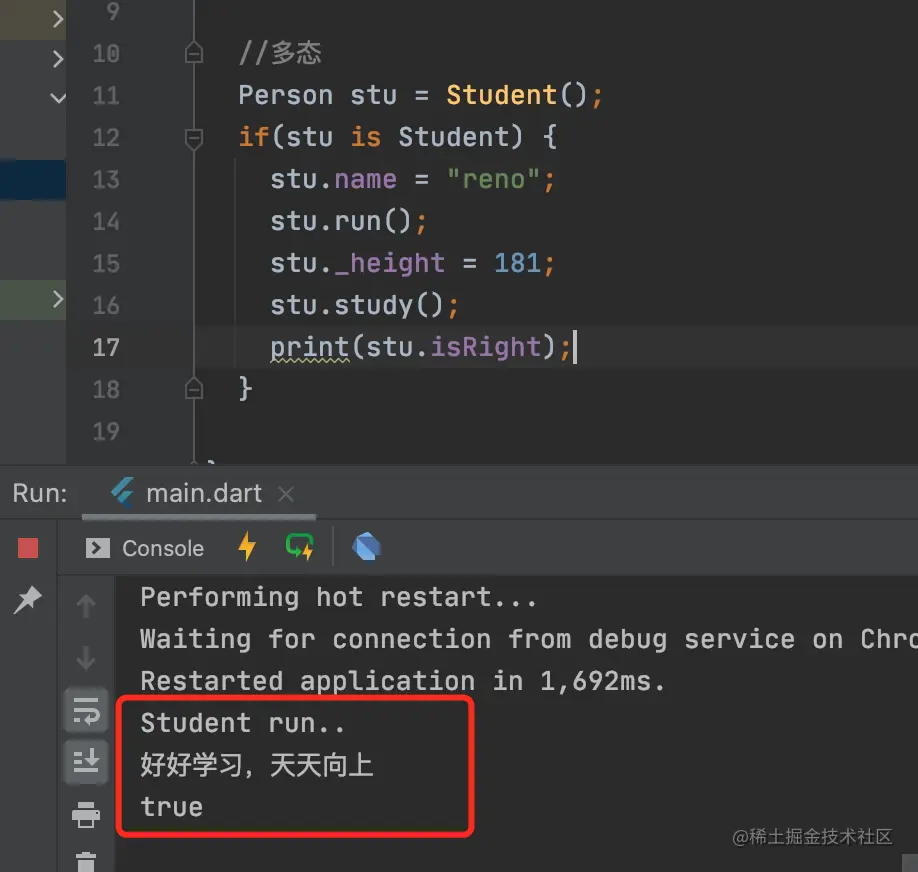918x872 pixels.
Task: Click the Flutter logo on main.dart tab
Action: point(121,491)
